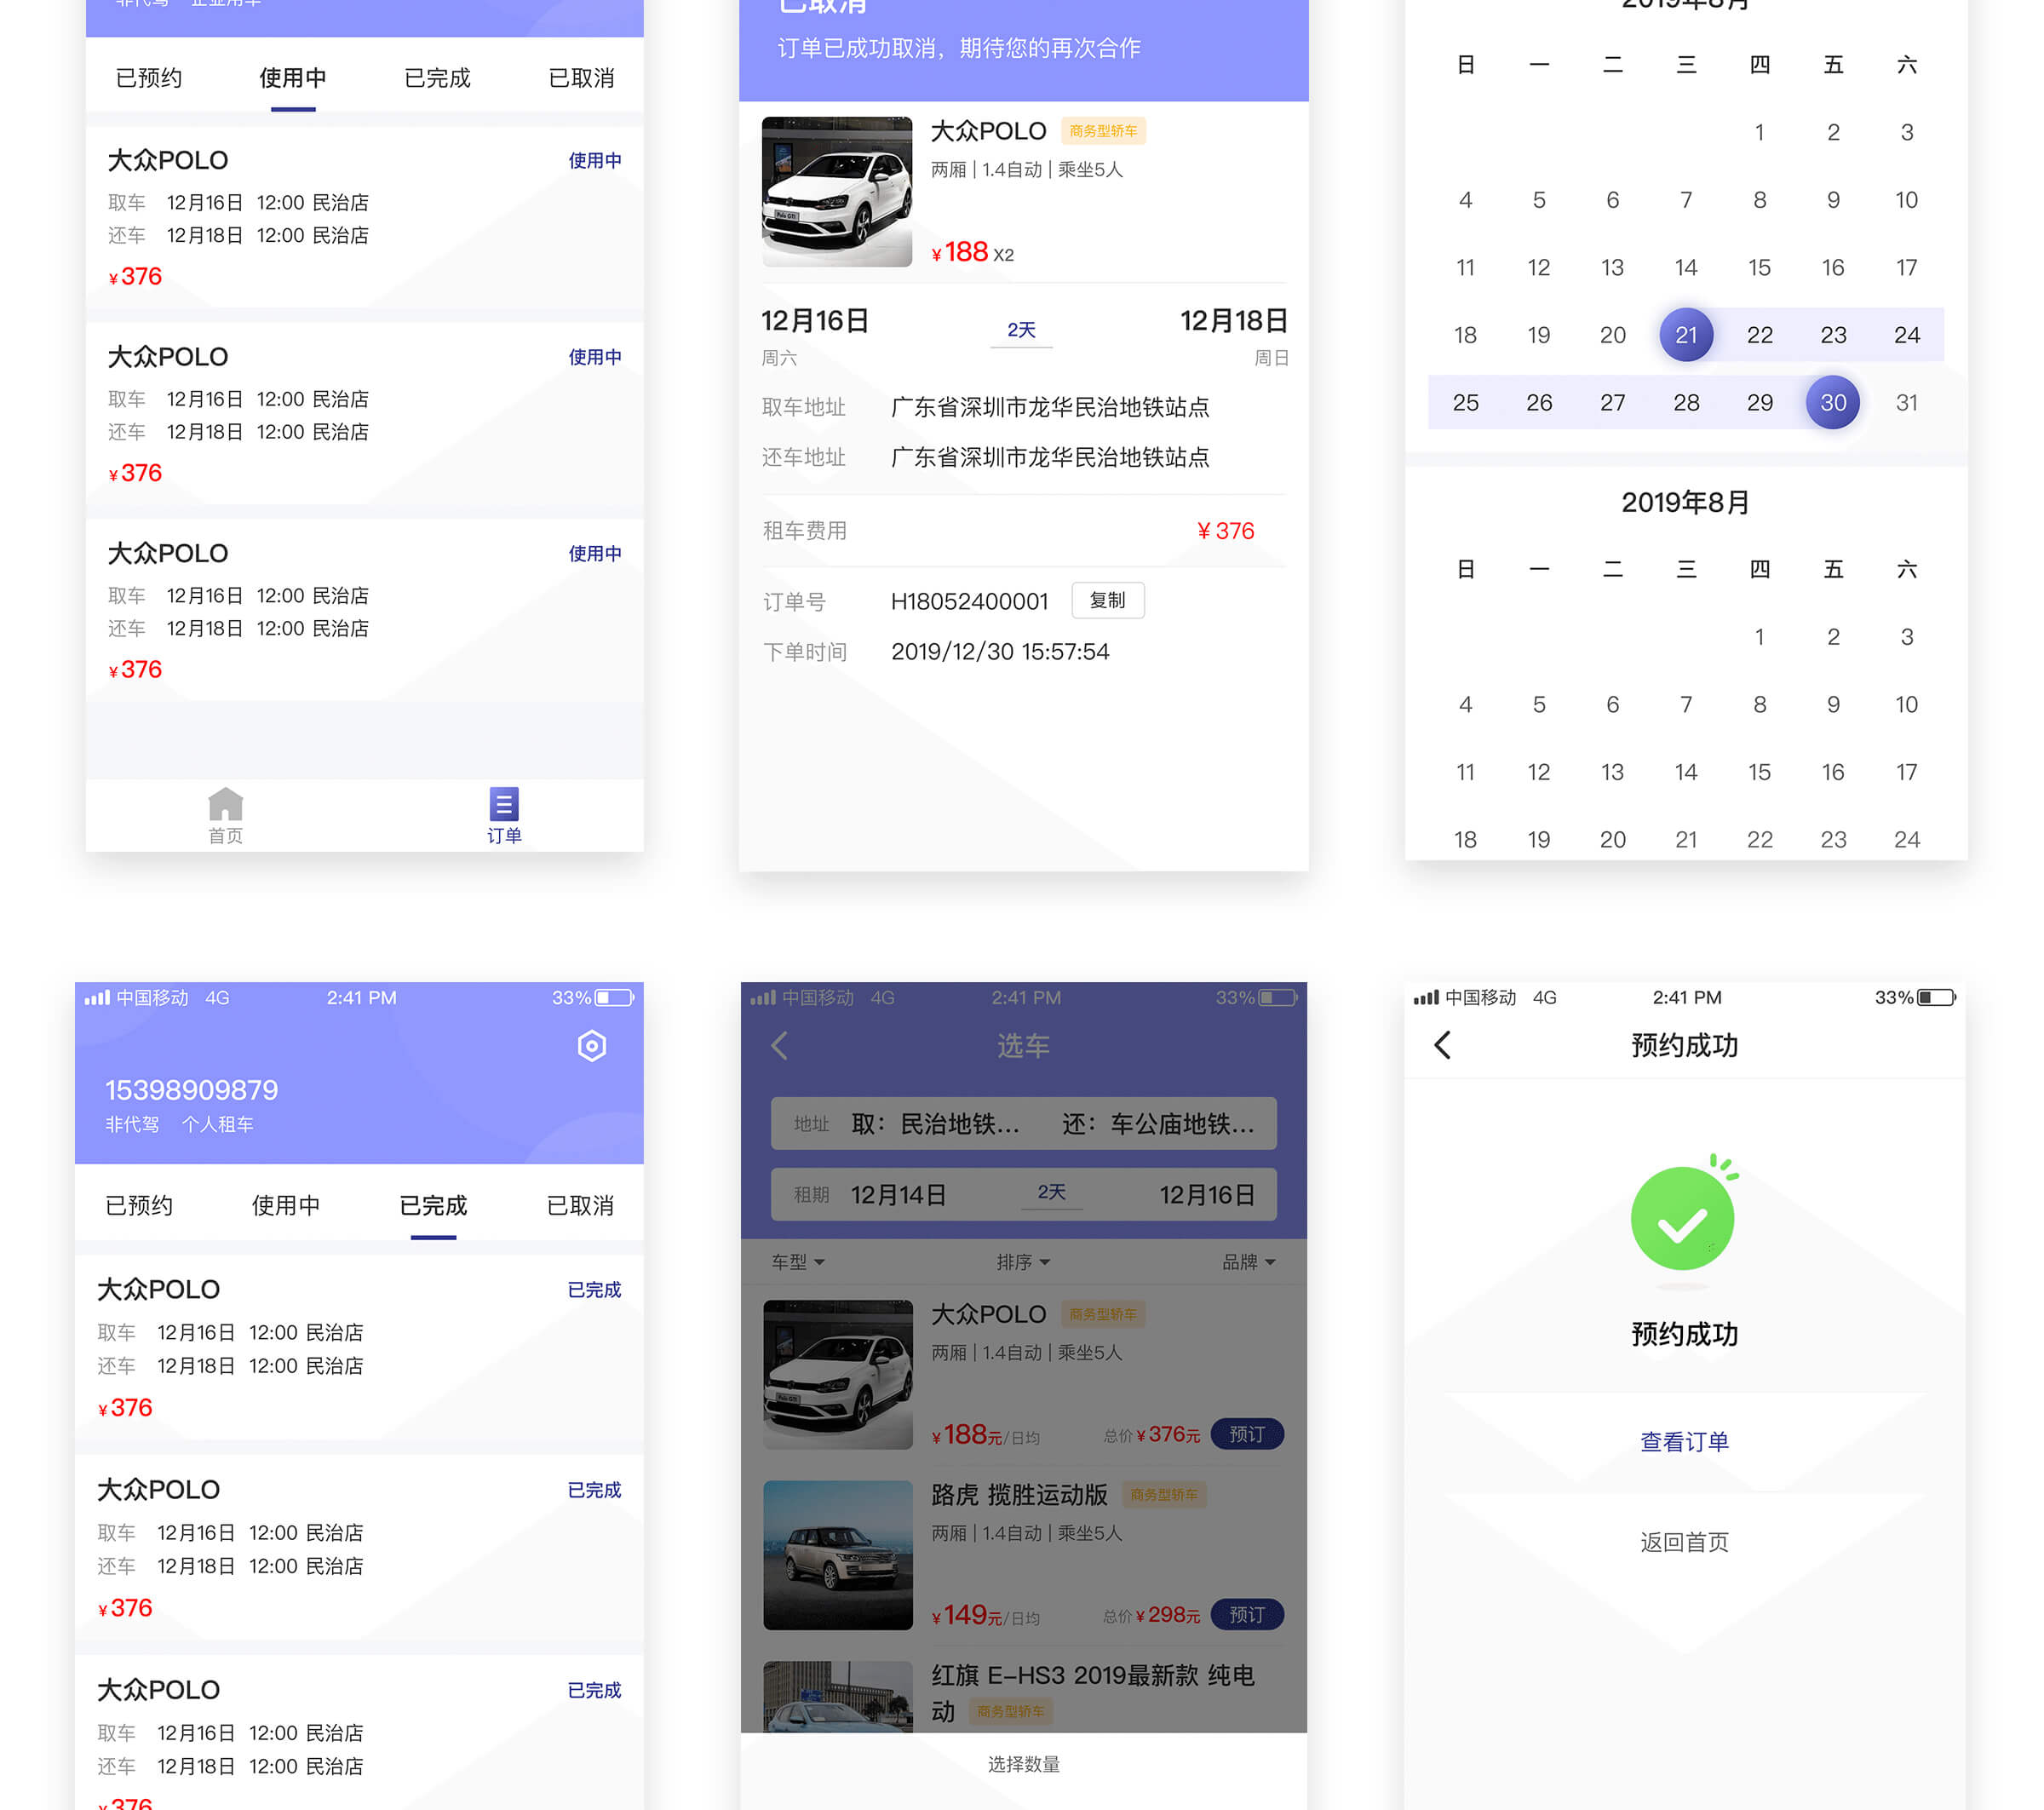This screenshot has height=1810, width=2044.
Task: Select highlighted end date 30 on calendar
Action: [1832, 403]
